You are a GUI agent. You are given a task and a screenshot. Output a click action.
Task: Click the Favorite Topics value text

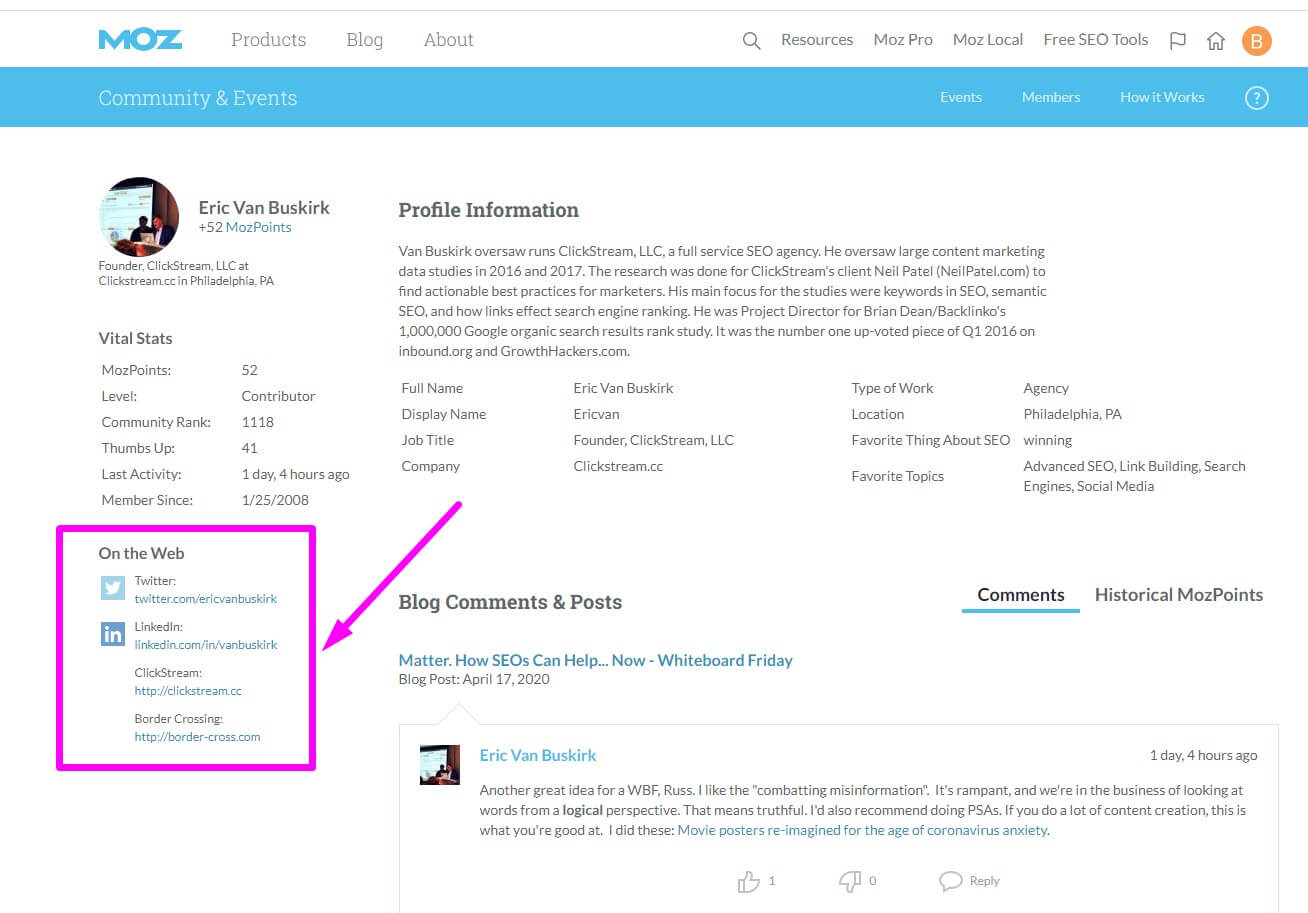pyautogui.click(x=1134, y=476)
